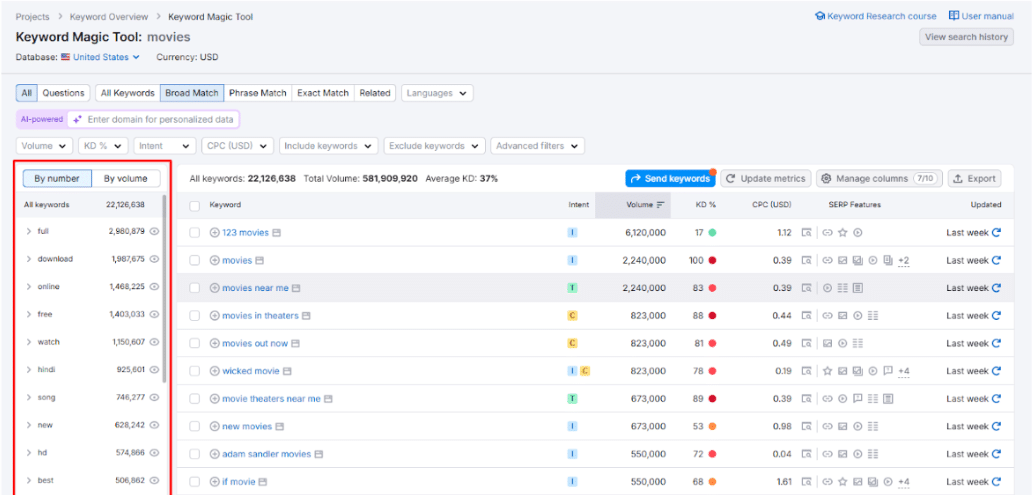
Task: Switch to the Questions tab
Action: coord(63,93)
